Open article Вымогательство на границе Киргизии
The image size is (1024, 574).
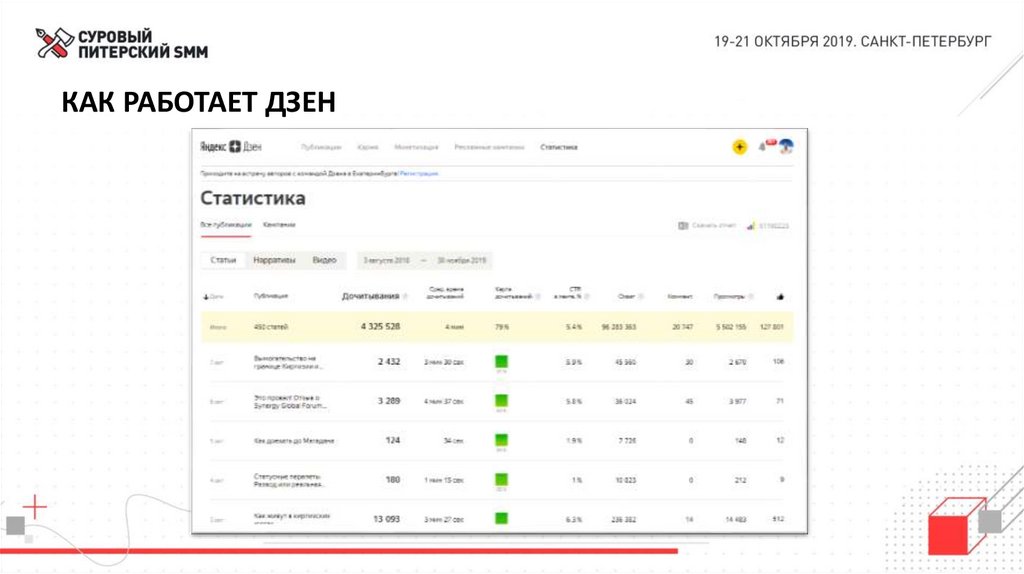[x=287, y=362]
